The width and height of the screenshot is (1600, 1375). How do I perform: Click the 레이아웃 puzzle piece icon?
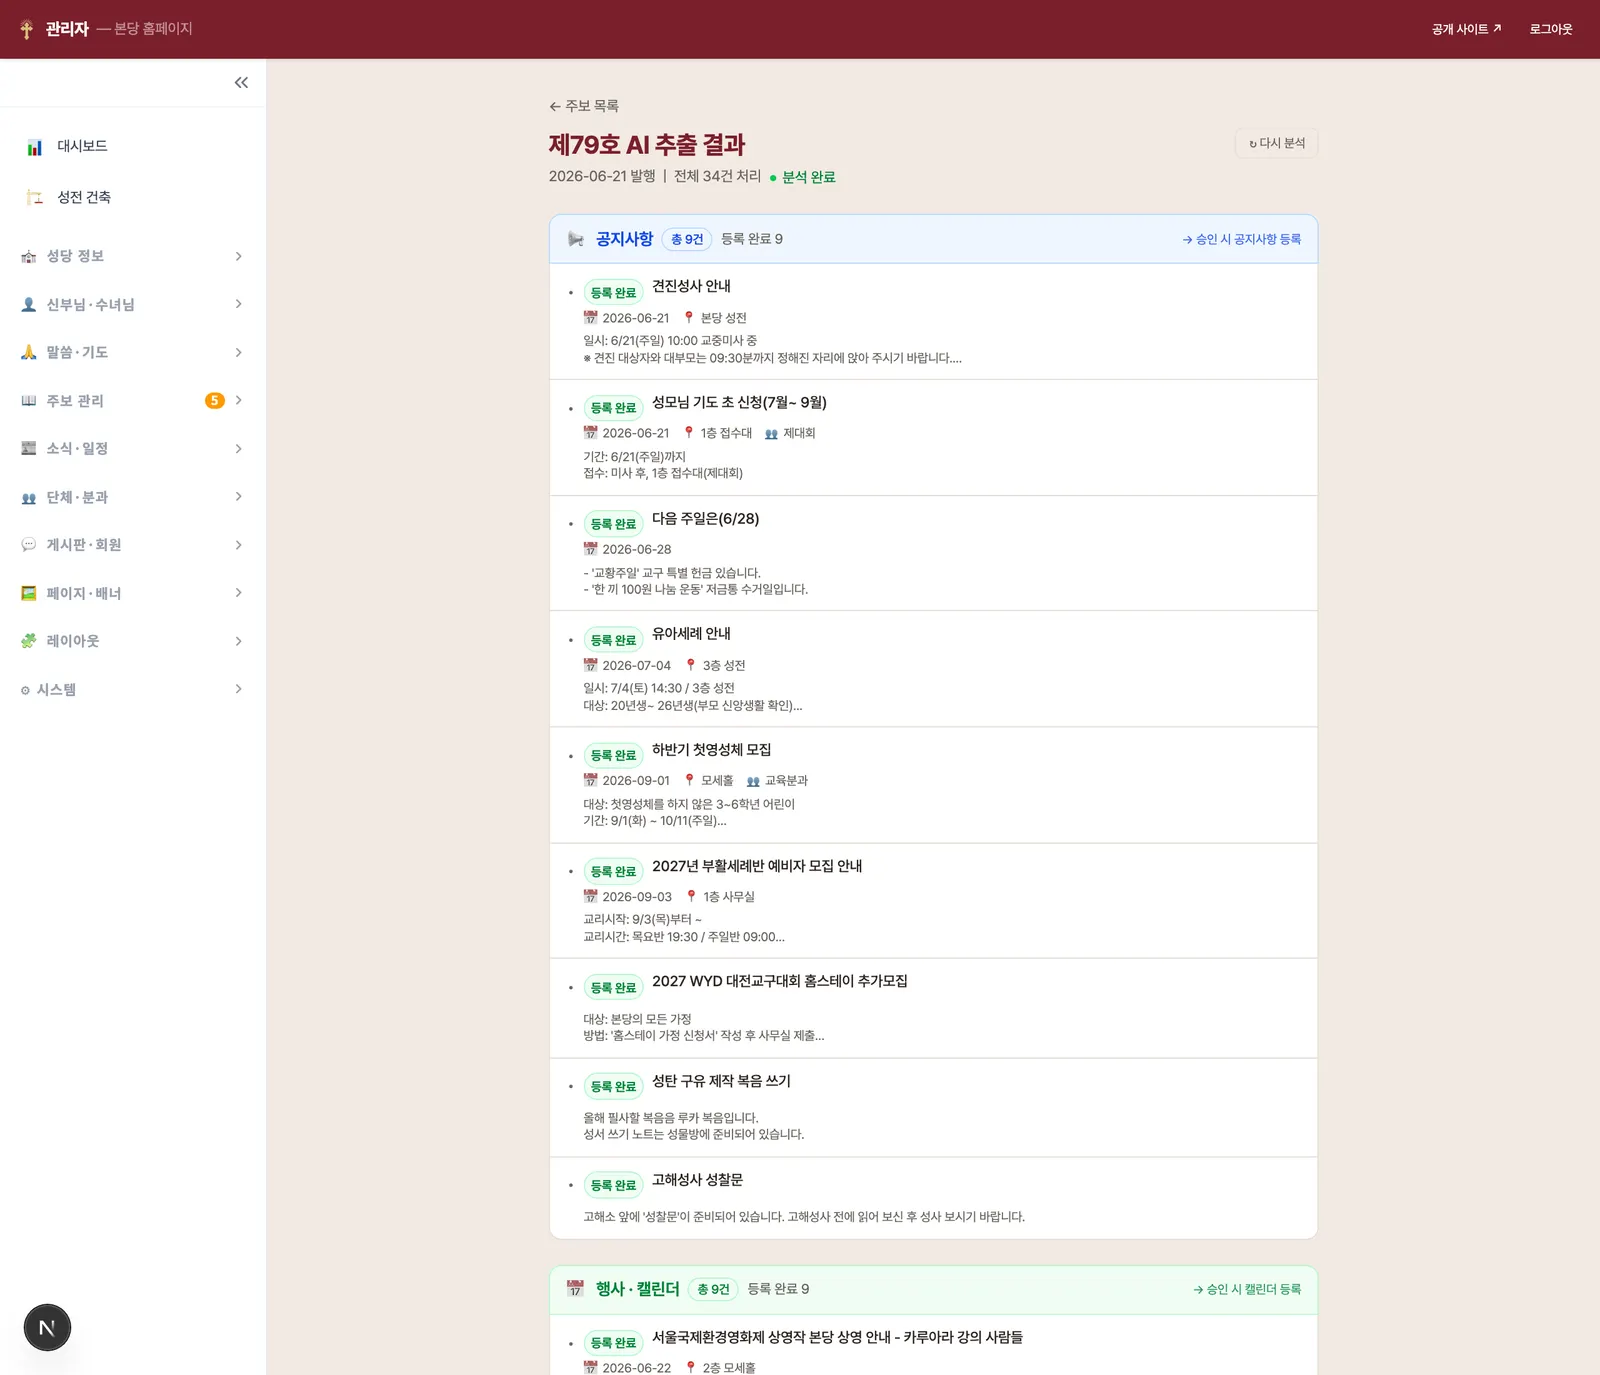point(29,641)
